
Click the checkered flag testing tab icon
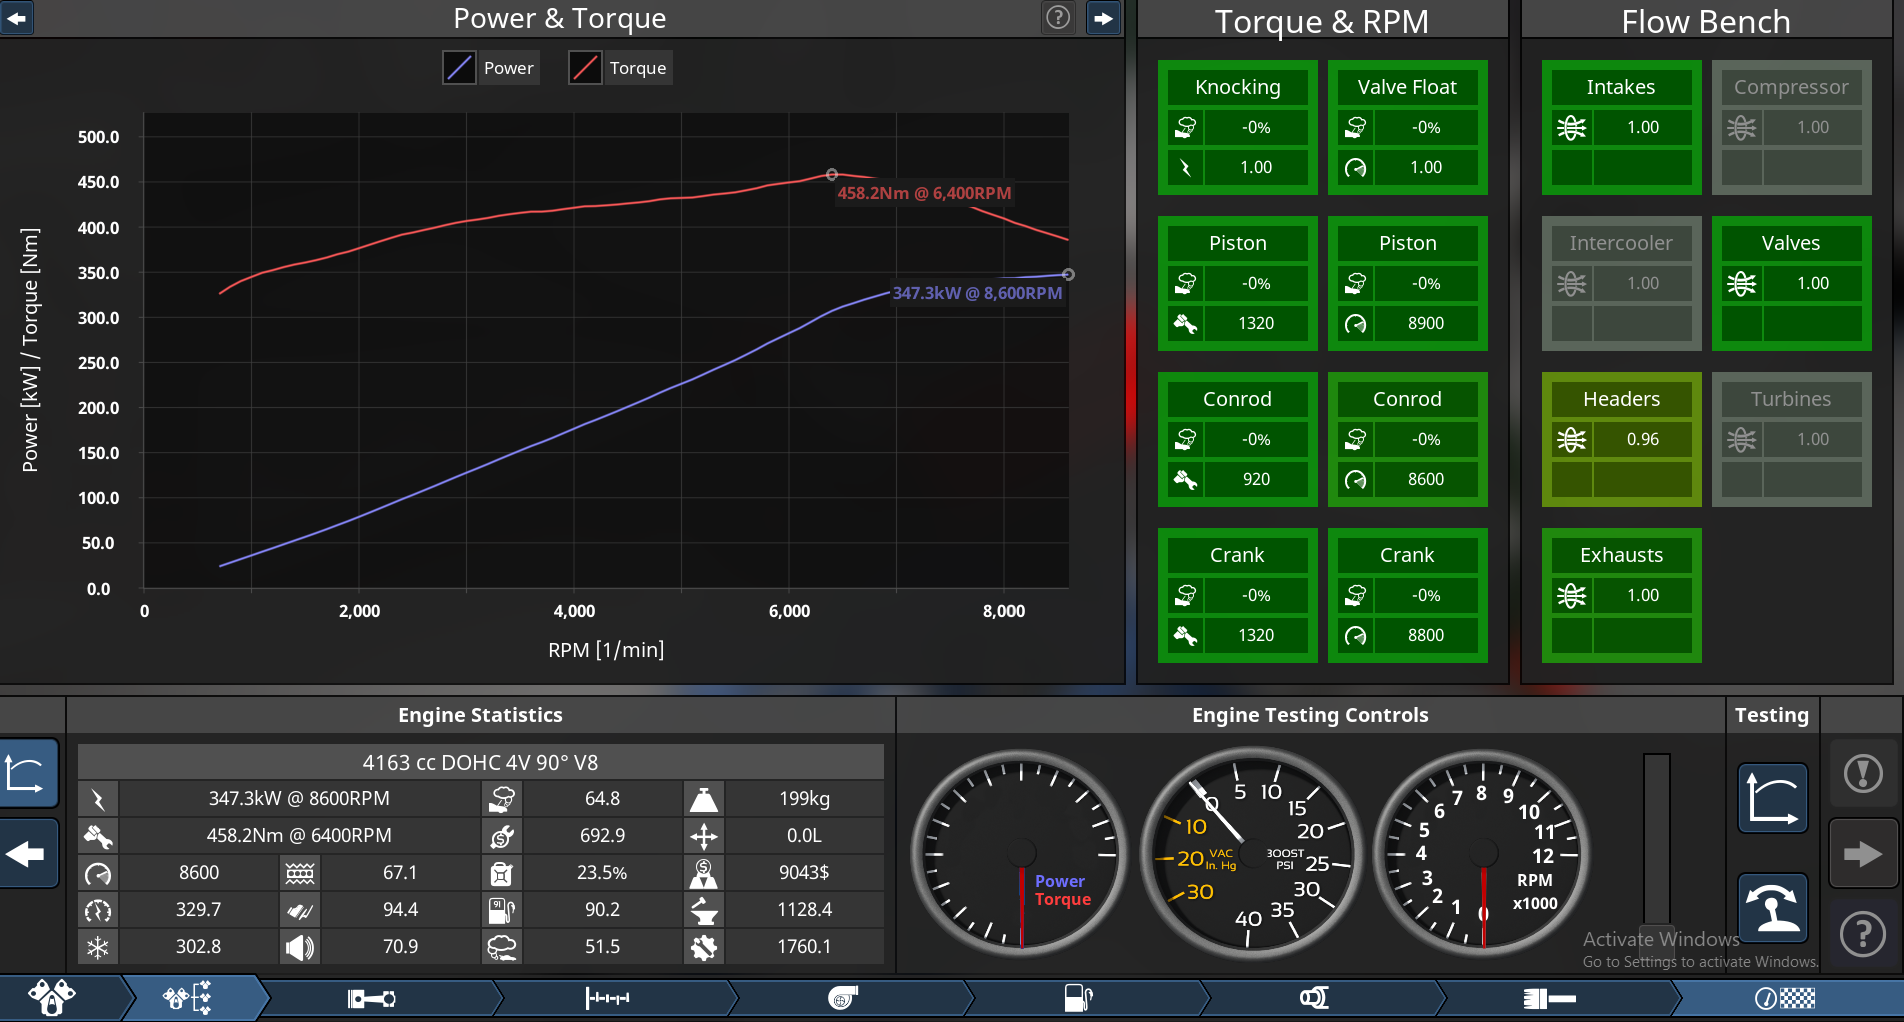tap(1785, 998)
